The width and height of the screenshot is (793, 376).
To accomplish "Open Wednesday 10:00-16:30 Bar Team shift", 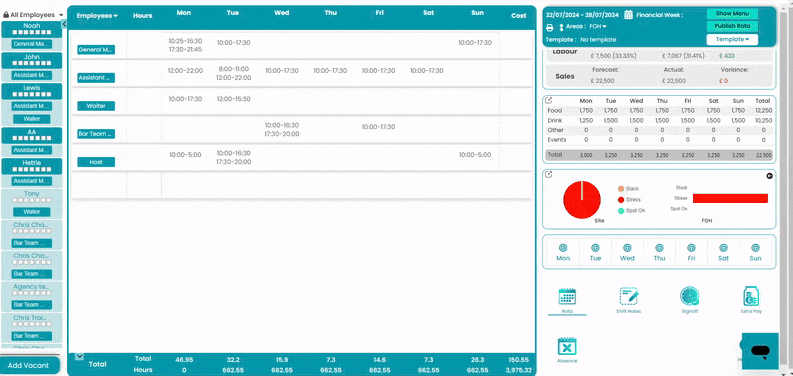I will click(x=282, y=125).
